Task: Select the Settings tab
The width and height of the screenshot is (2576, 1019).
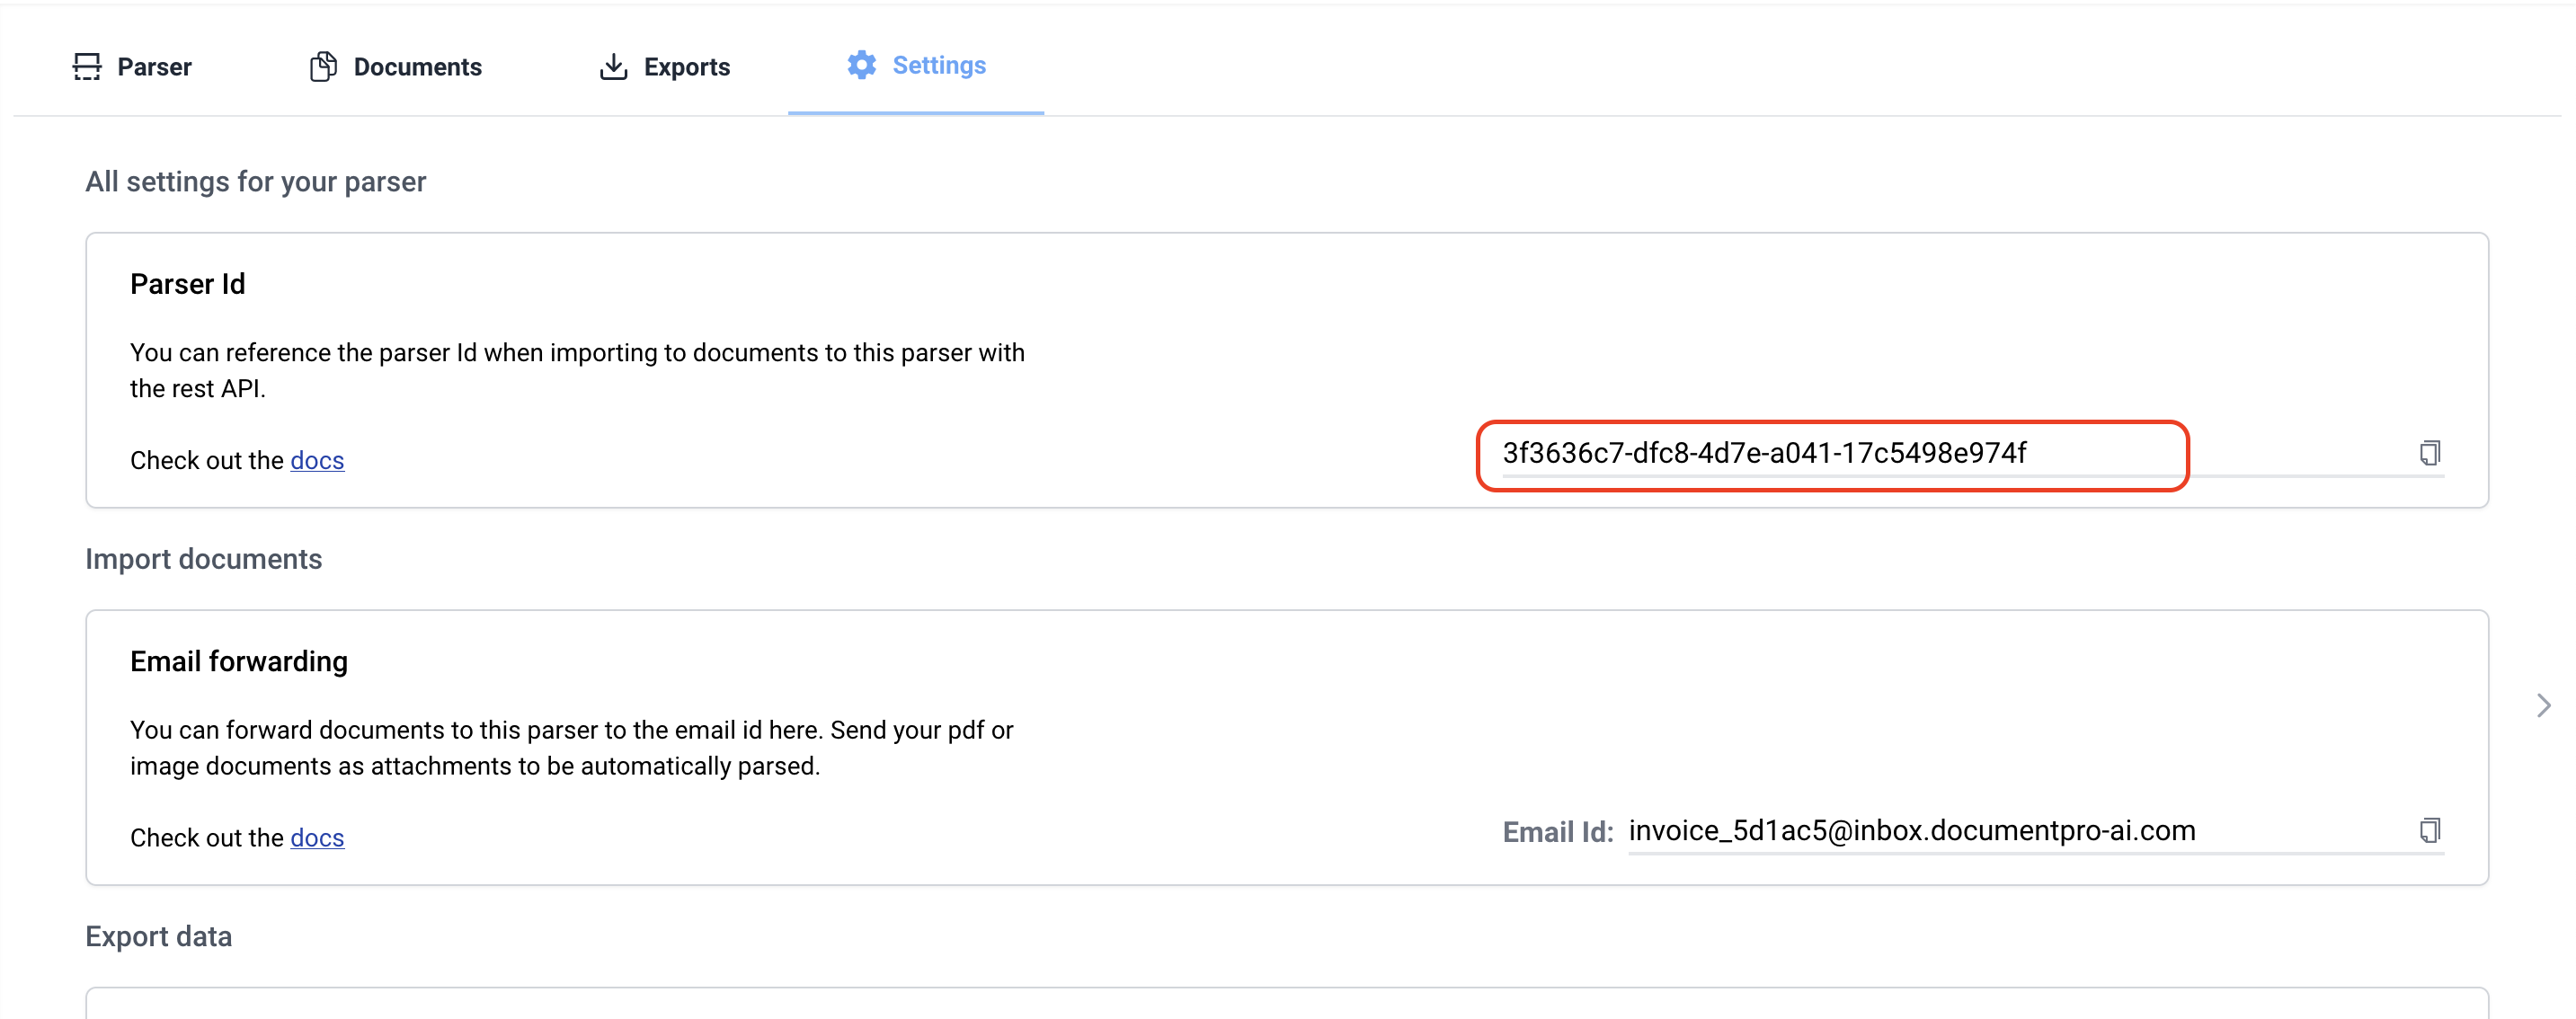Action: pos(916,65)
